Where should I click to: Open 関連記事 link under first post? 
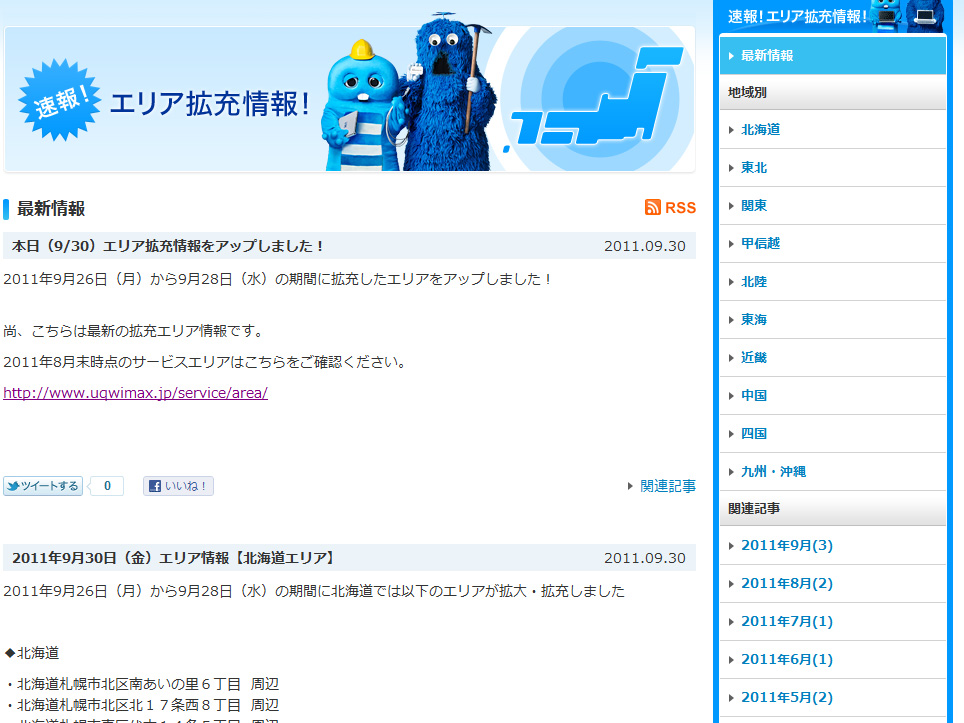coord(667,486)
